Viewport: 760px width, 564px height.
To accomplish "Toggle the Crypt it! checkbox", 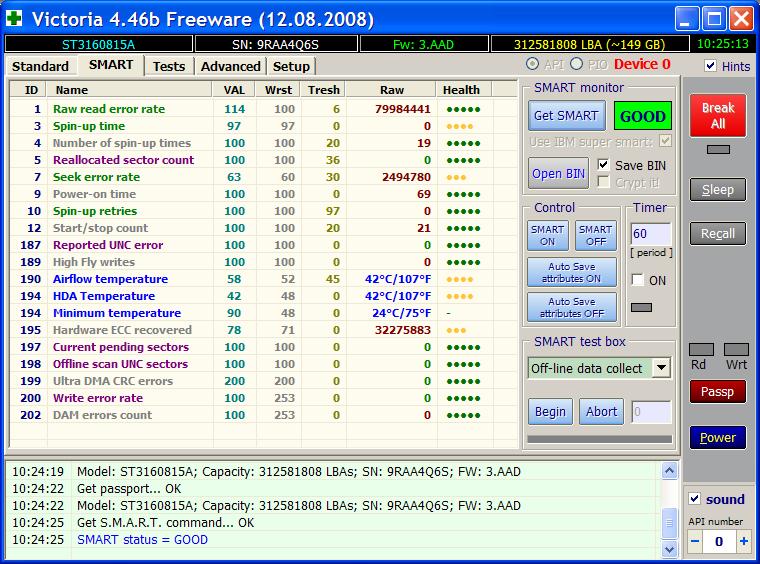I will (x=603, y=182).
